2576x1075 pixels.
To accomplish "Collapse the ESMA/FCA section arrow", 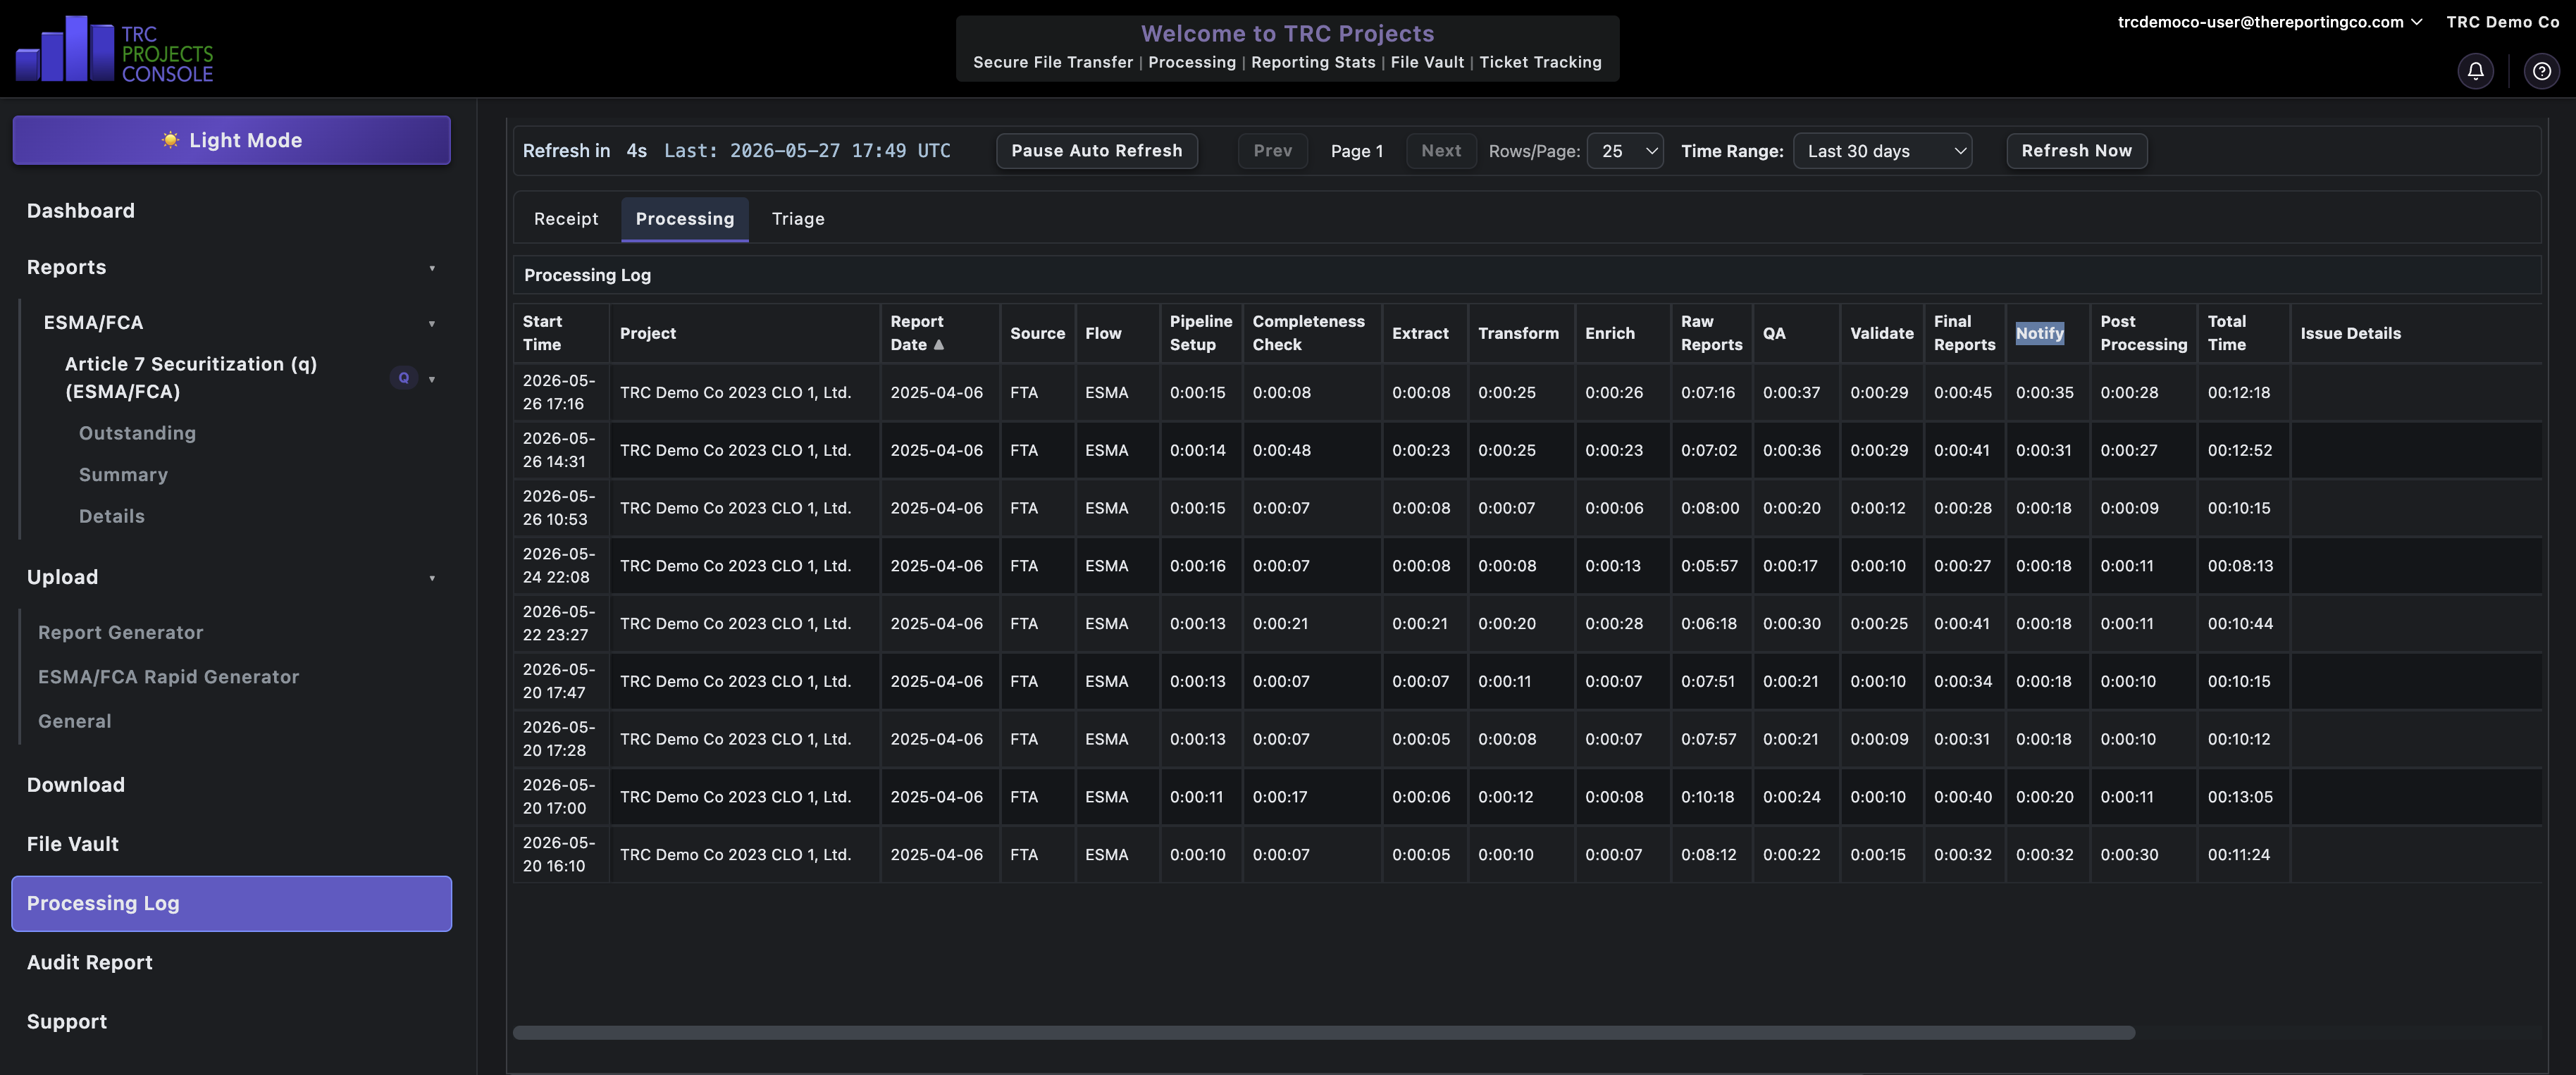I will pyautogui.click(x=432, y=324).
